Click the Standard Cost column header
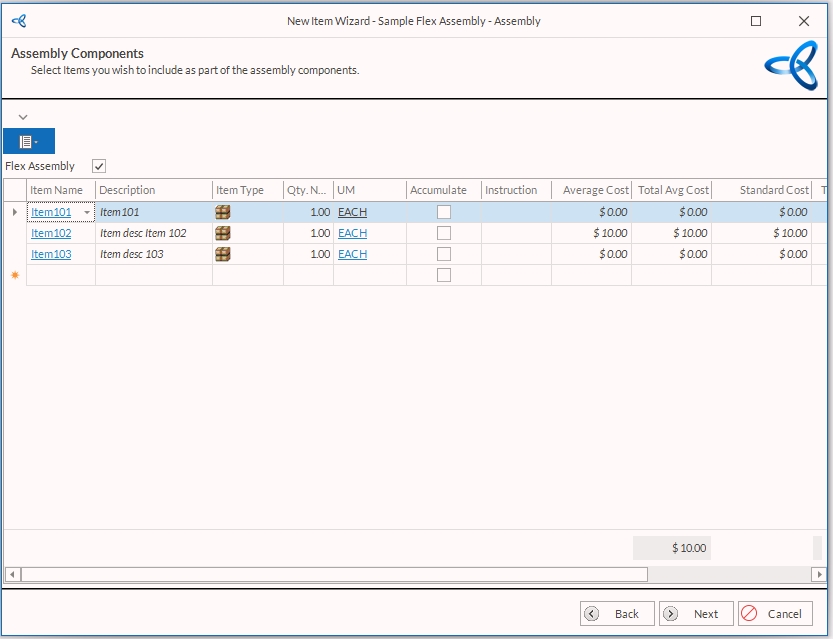833x639 pixels. (x=773, y=190)
